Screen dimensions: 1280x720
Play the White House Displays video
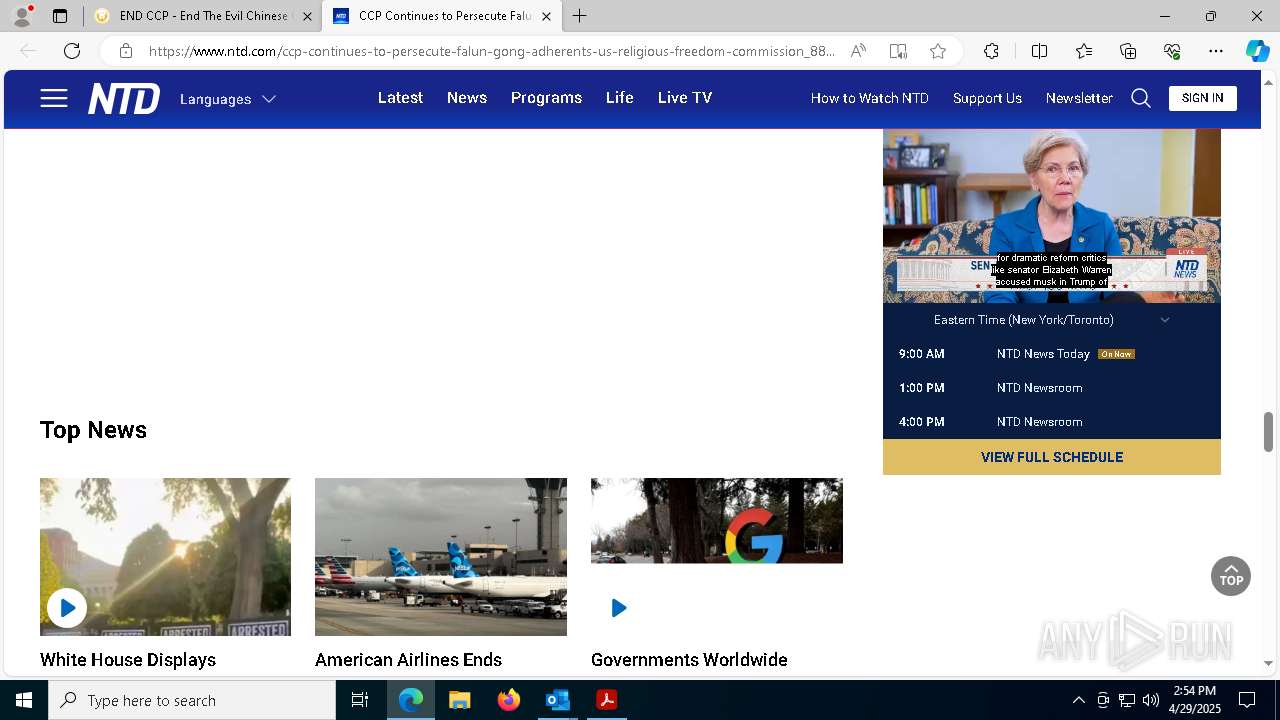click(x=67, y=607)
